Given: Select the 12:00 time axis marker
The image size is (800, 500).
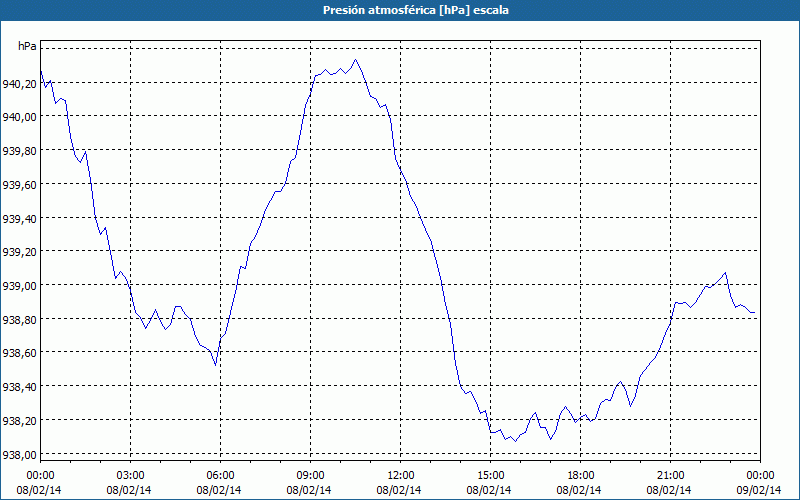Looking at the screenshot, I should (401, 475).
